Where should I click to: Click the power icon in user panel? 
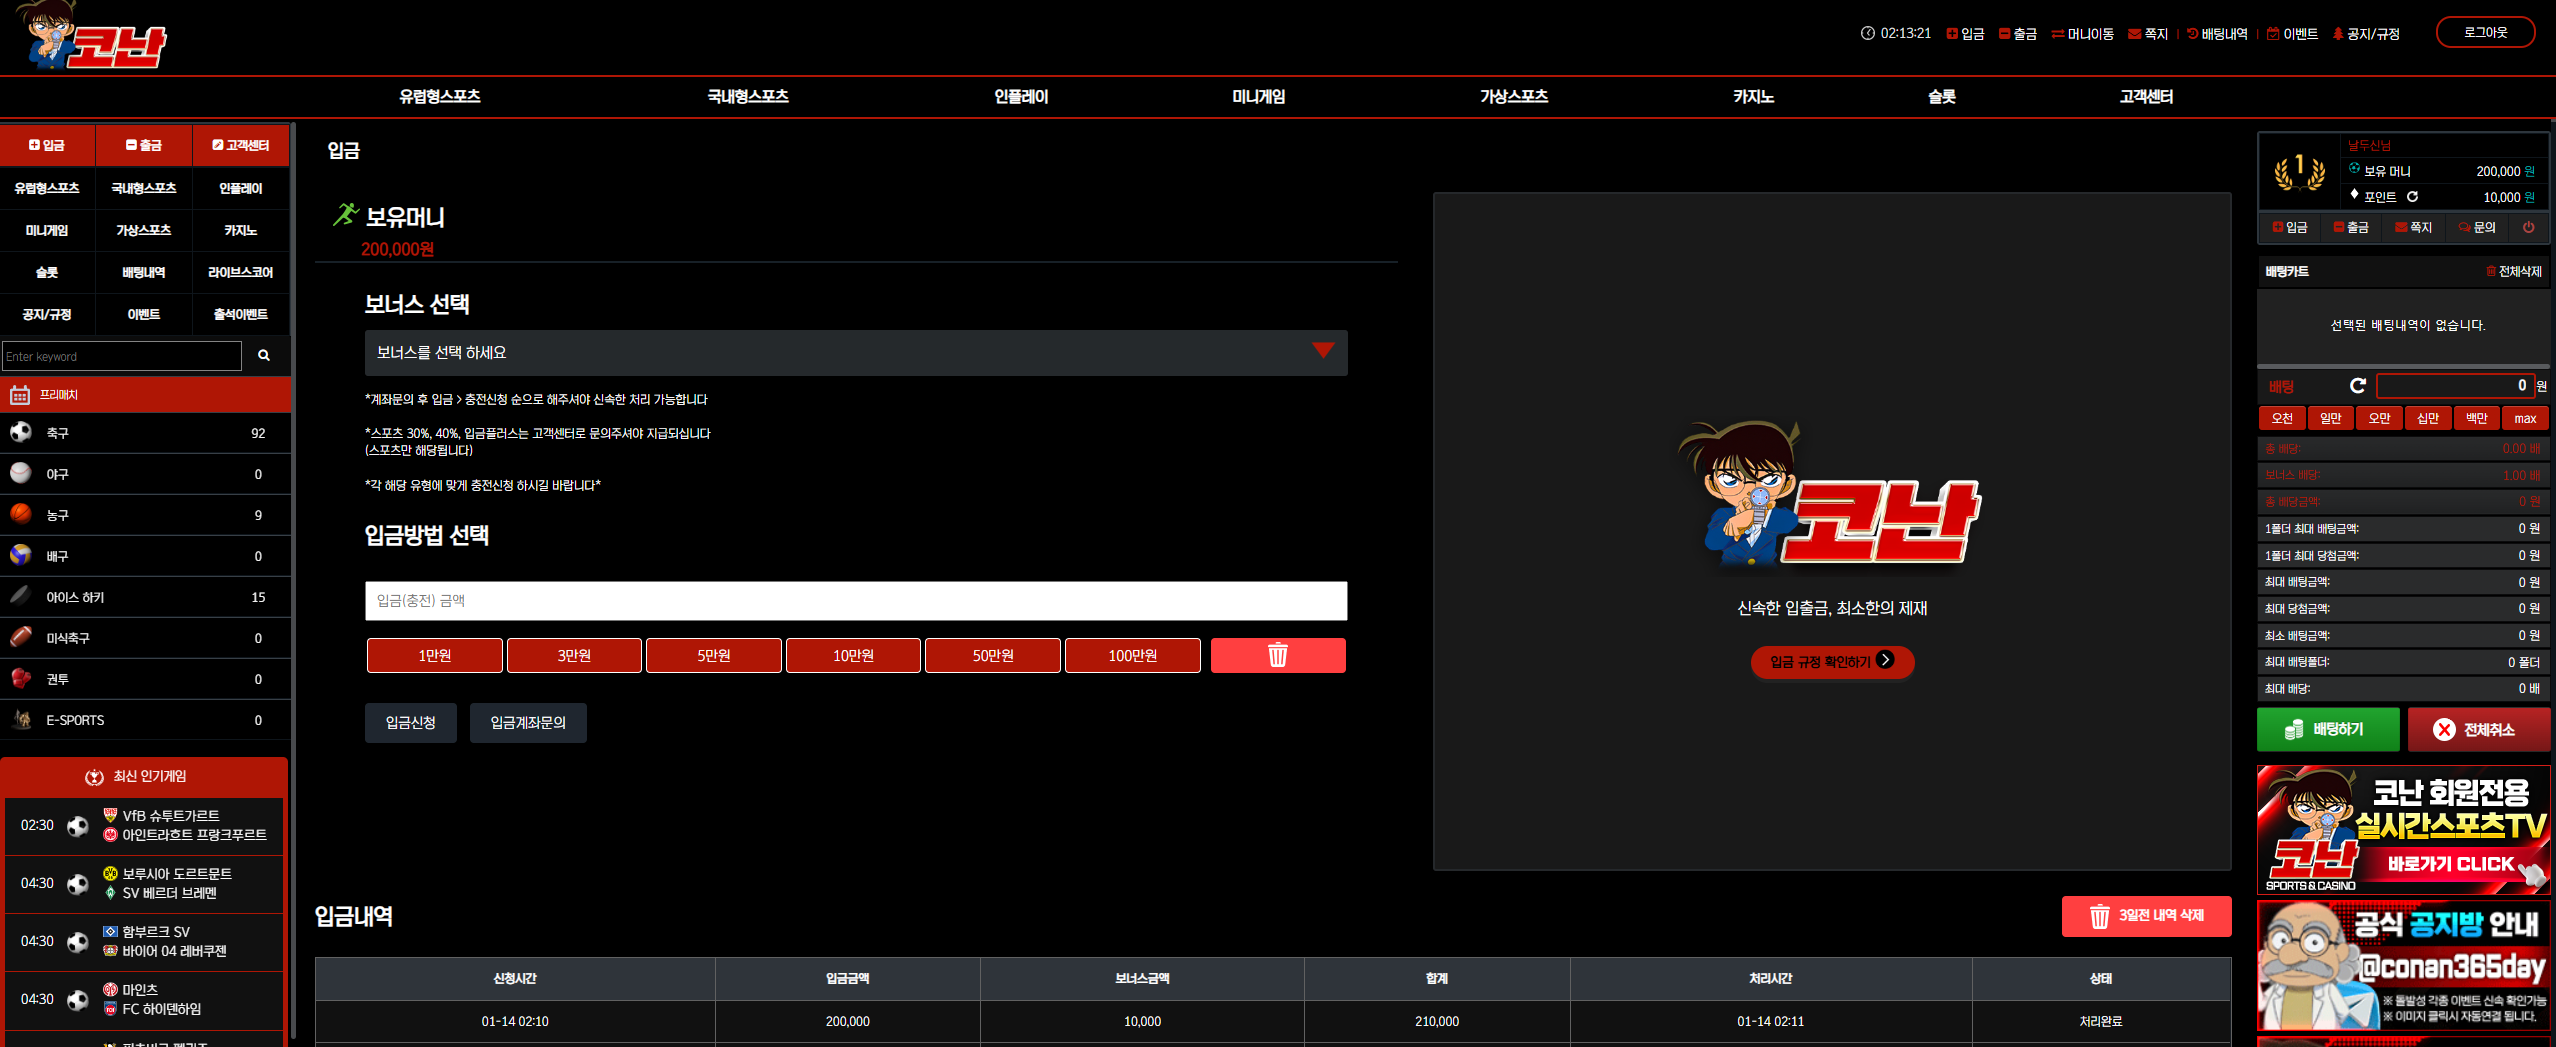[x=2528, y=228]
